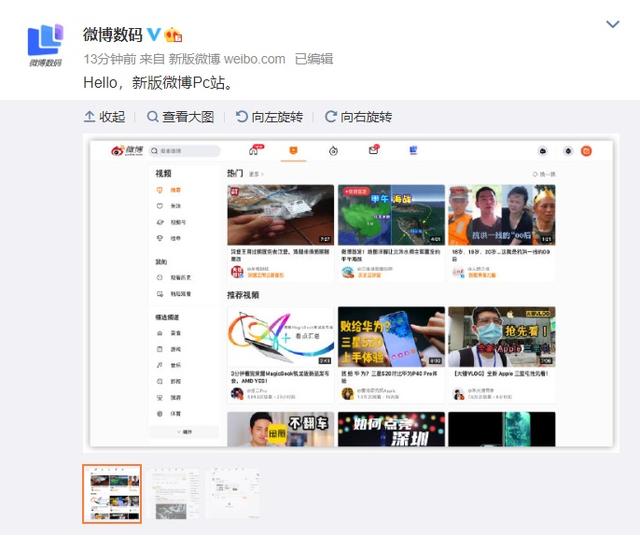Rotate image left with 向左旋转
The height and width of the screenshot is (536, 640).
(269, 117)
